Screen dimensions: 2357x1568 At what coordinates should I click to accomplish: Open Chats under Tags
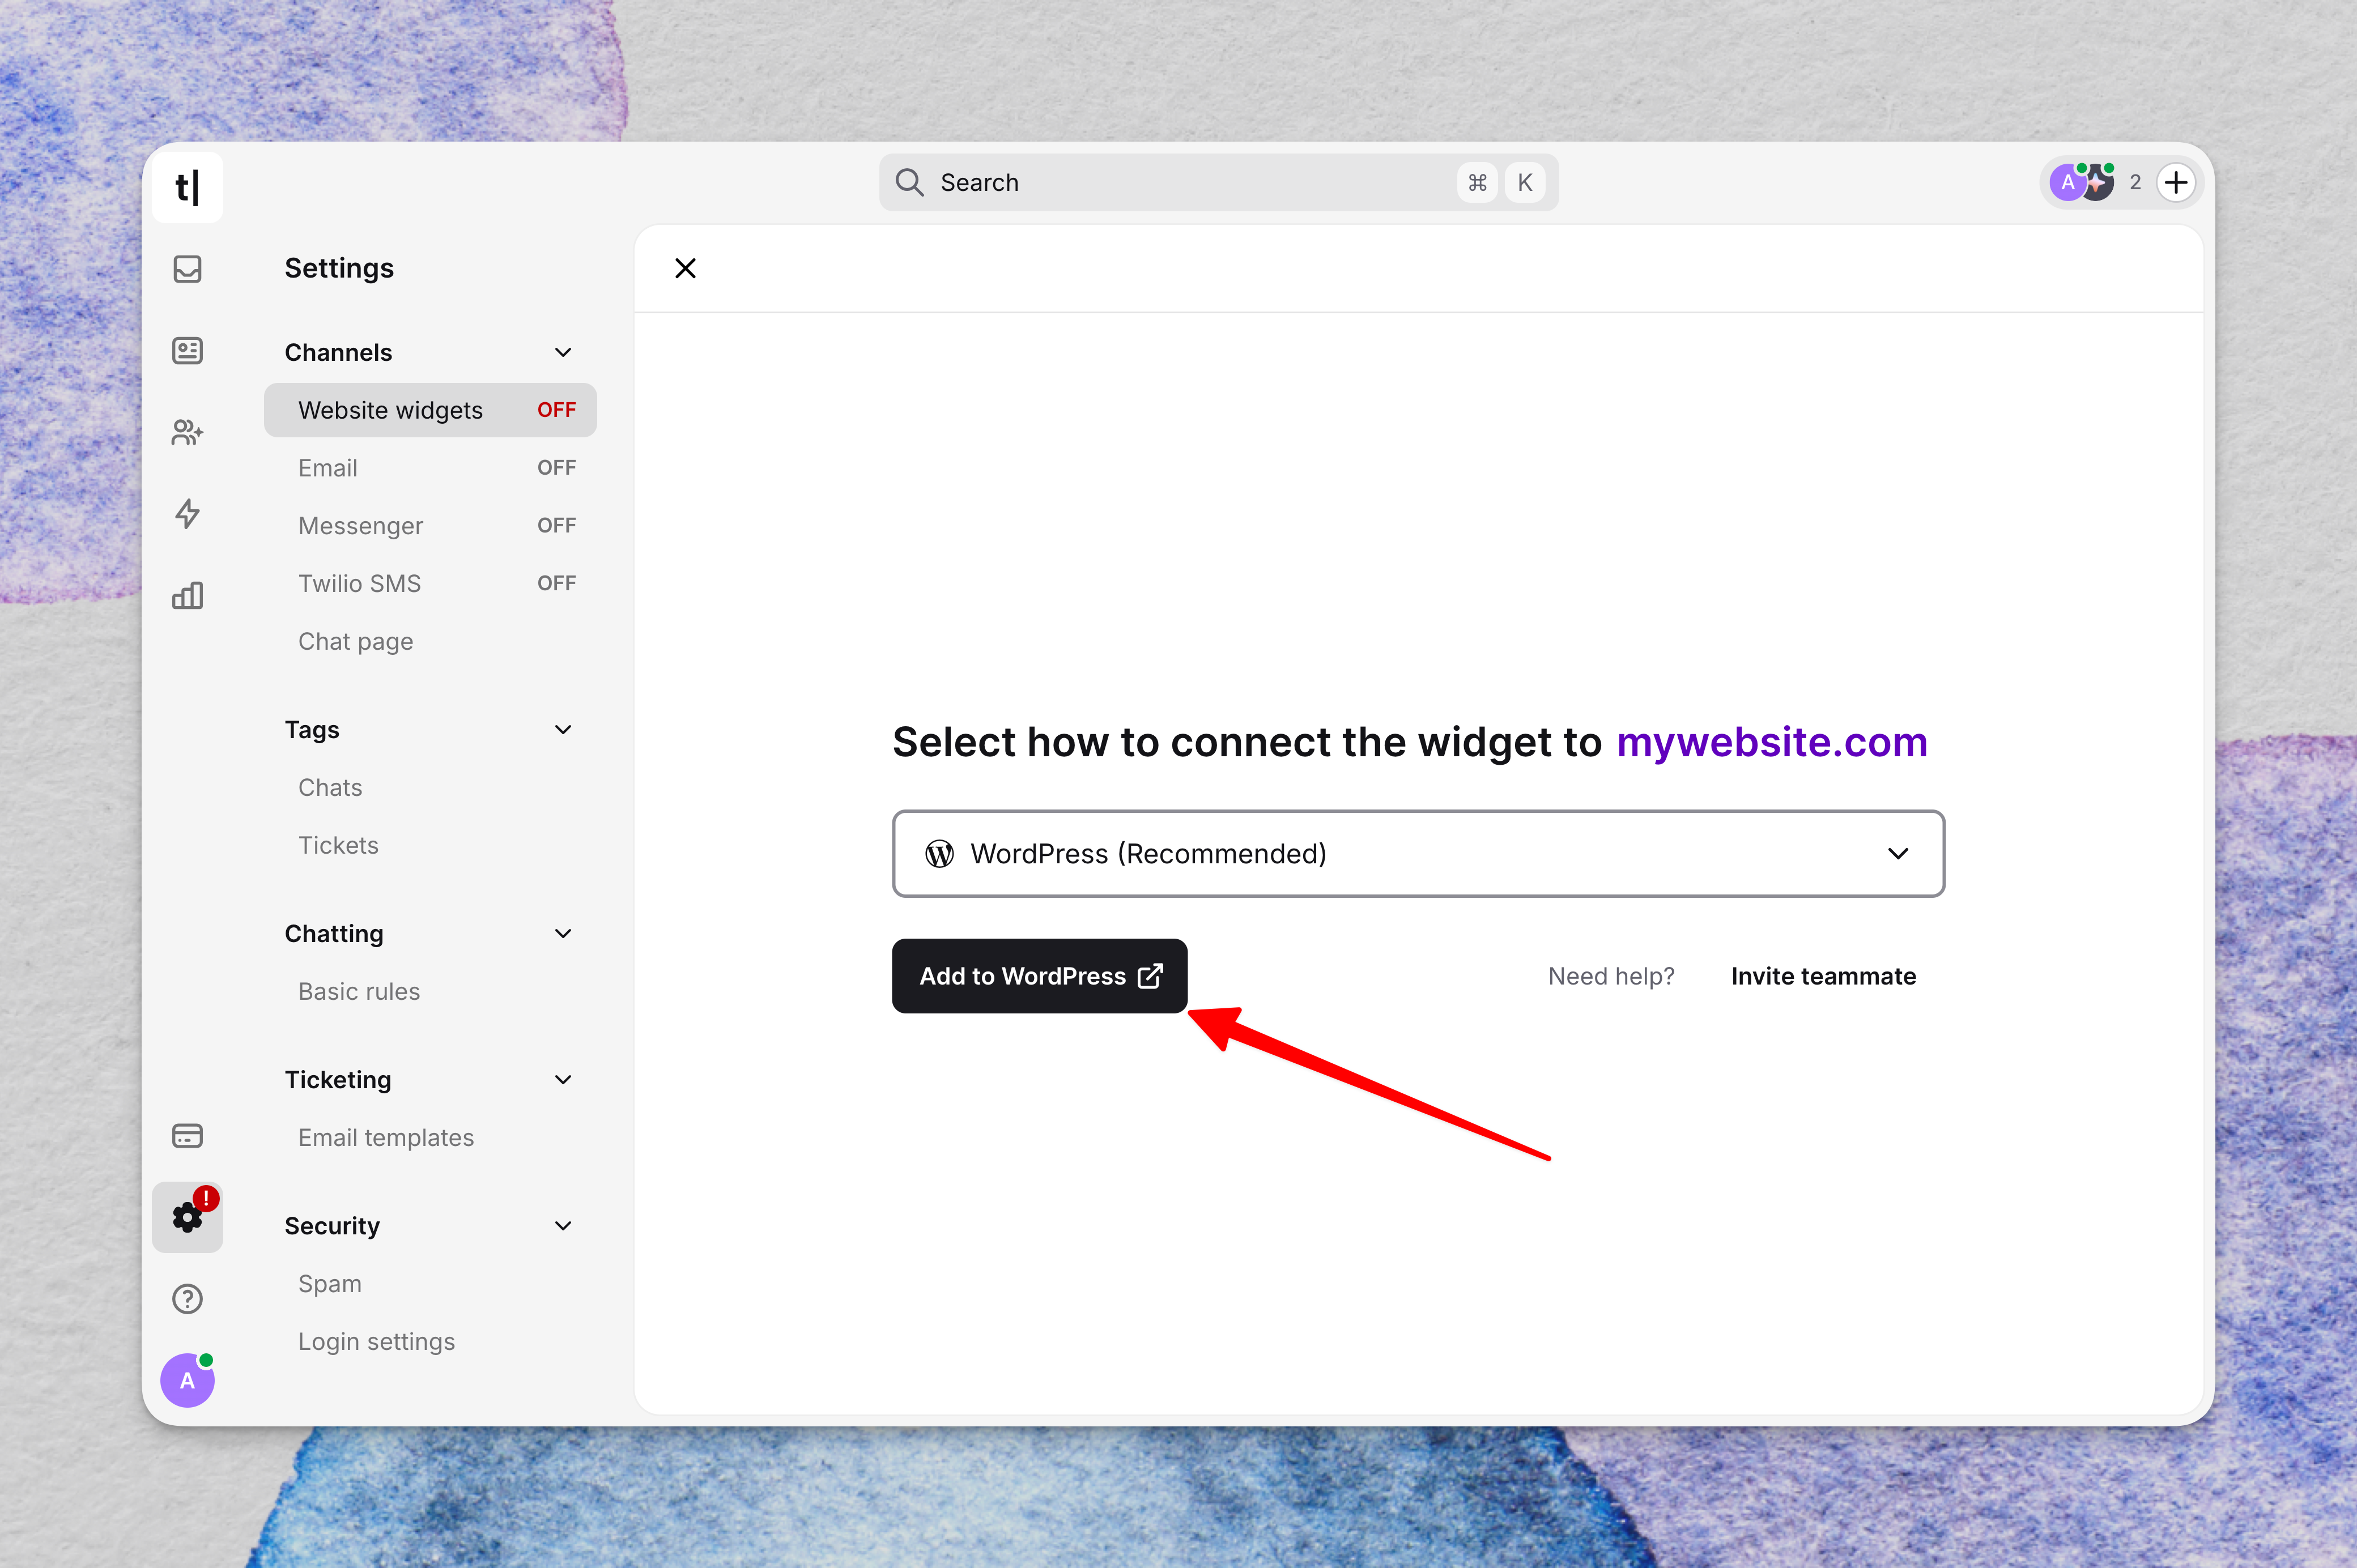pos(430,788)
